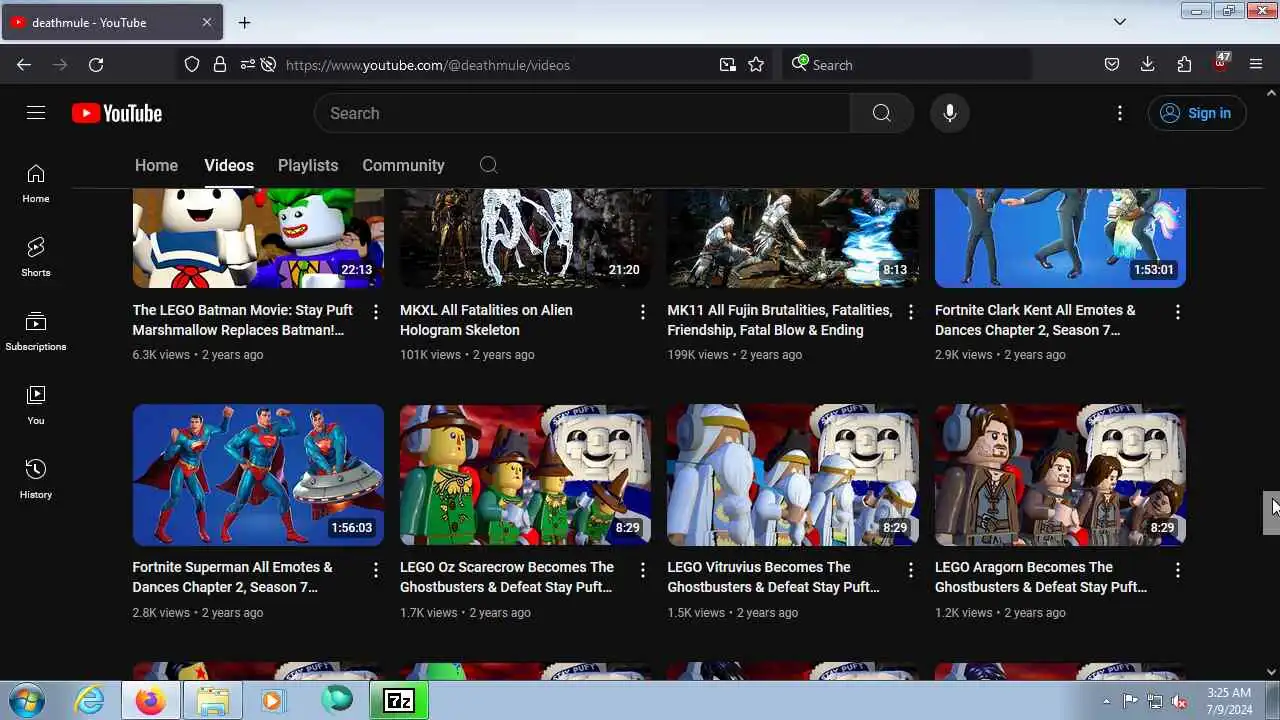Click the YouTube search input field

pos(582,113)
